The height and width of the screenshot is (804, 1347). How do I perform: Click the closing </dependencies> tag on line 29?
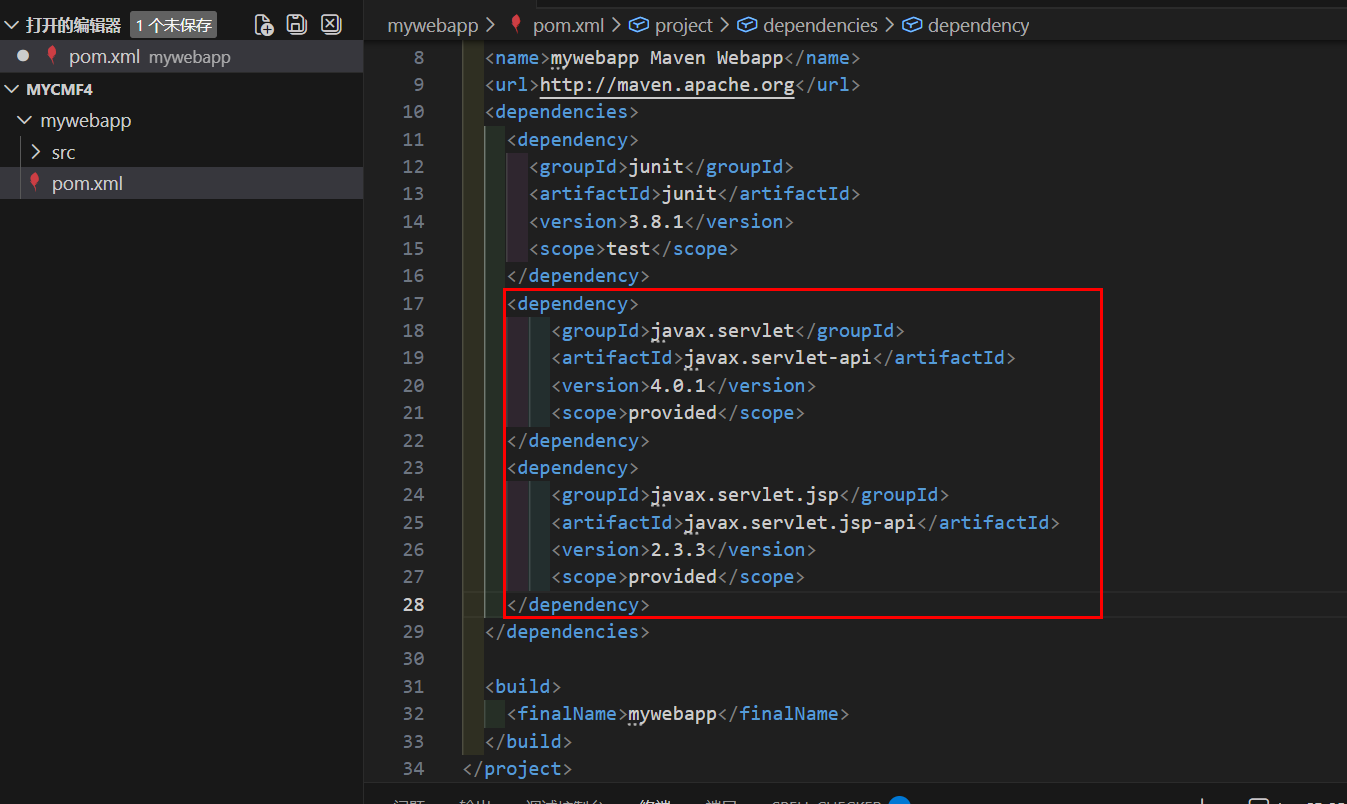click(x=567, y=631)
